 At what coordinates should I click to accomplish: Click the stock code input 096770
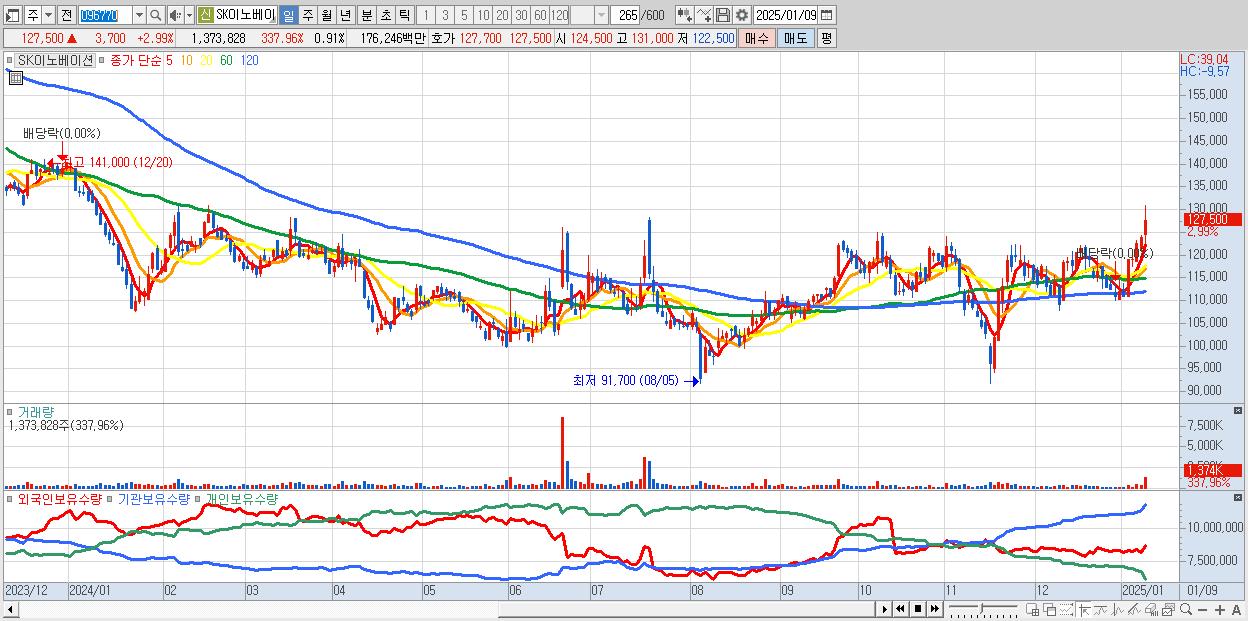coord(104,15)
